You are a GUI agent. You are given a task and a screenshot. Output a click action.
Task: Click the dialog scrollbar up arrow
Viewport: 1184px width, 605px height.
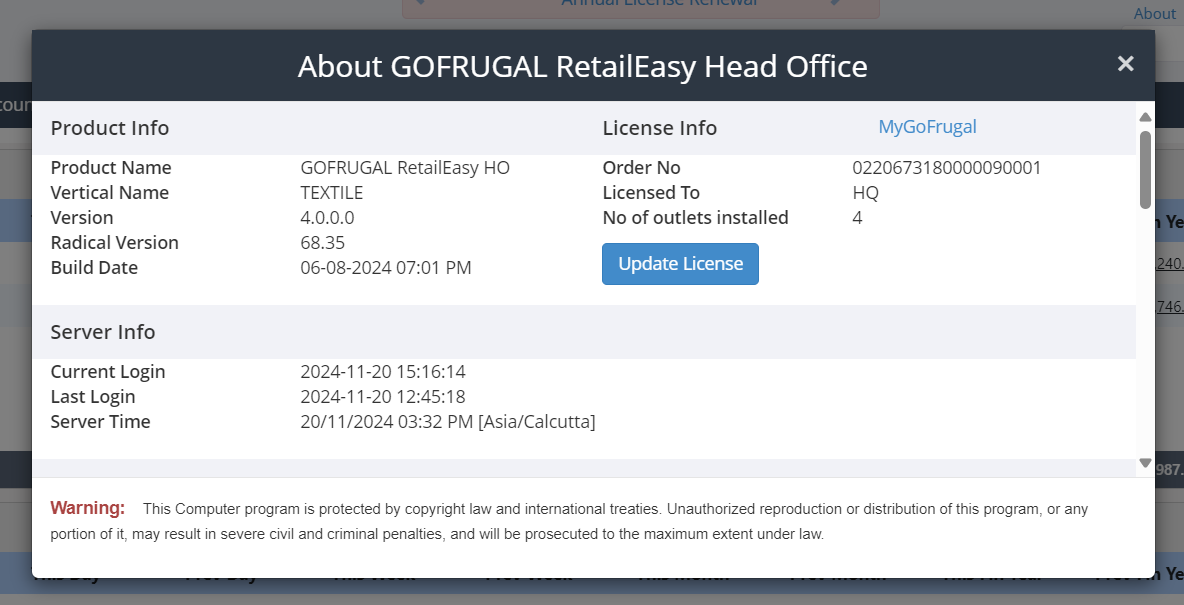1145,117
